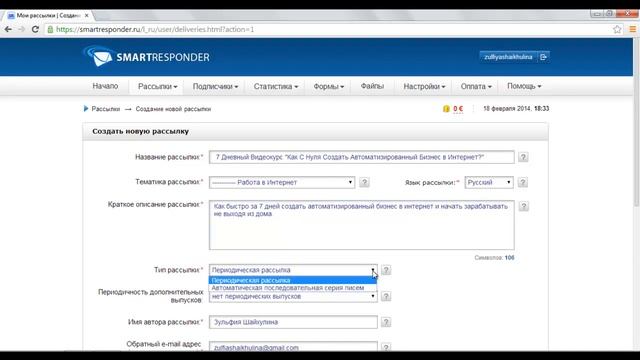Click into the Название рассылки field
640x360 pixels.
(362, 157)
